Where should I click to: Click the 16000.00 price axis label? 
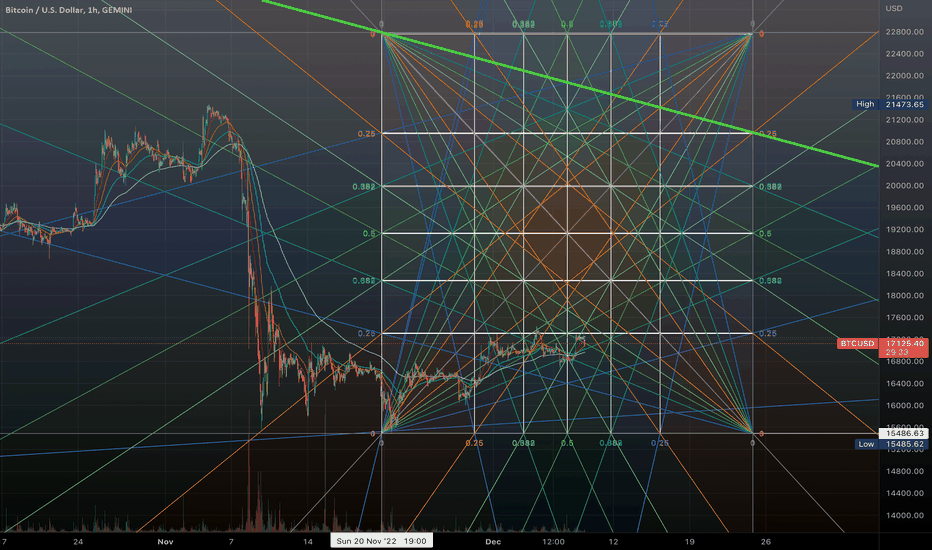(x=905, y=406)
